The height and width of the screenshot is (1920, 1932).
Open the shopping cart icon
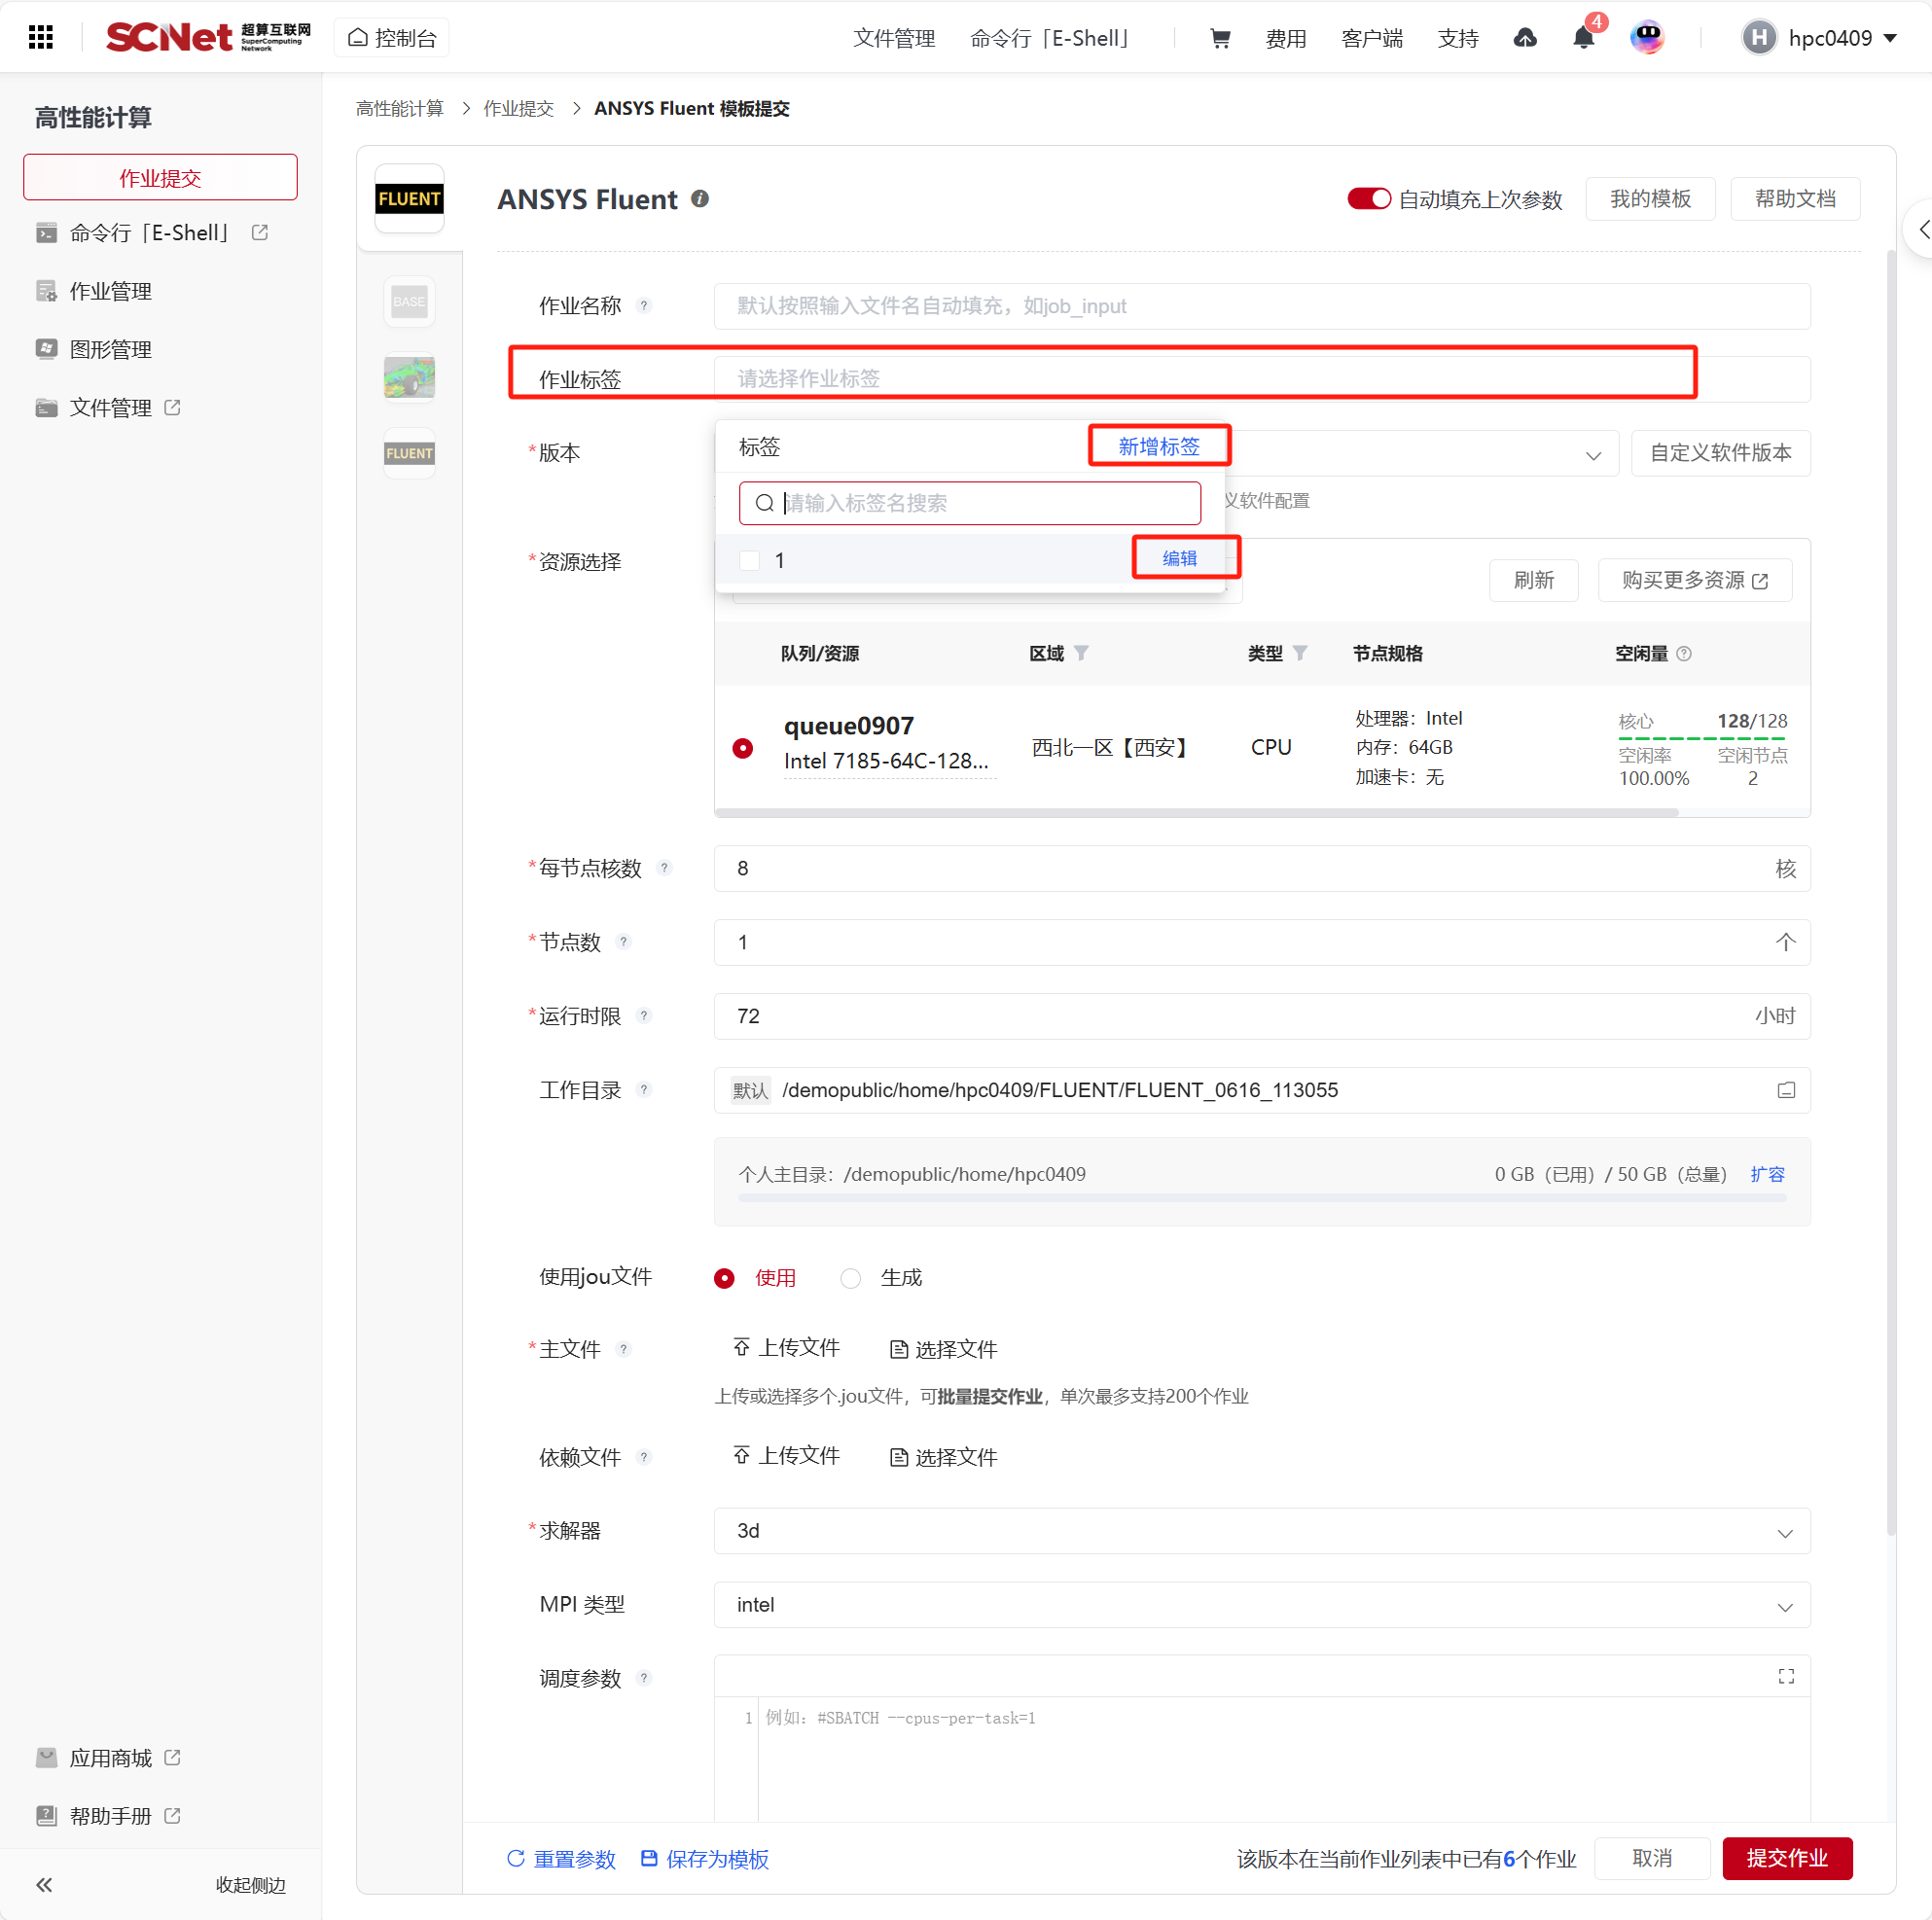tap(1220, 38)
